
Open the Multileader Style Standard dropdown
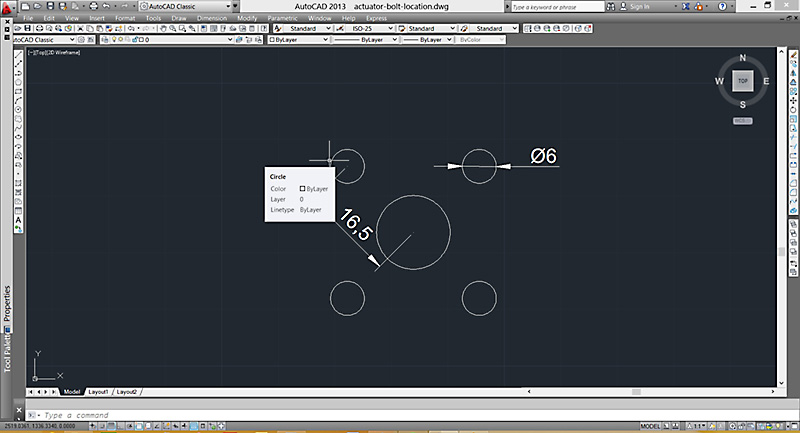(514, 29)
